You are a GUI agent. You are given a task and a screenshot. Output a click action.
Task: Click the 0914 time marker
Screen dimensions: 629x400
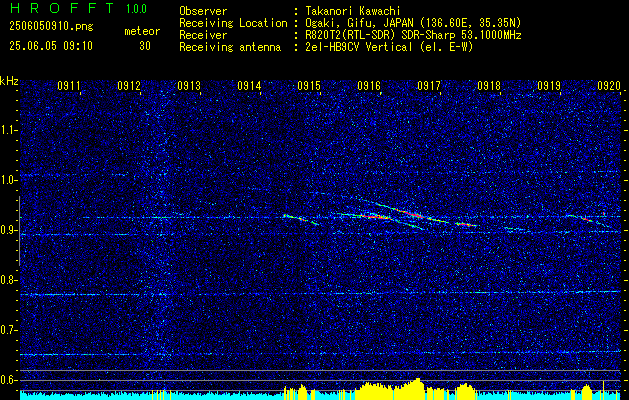(x=249, y=85)
